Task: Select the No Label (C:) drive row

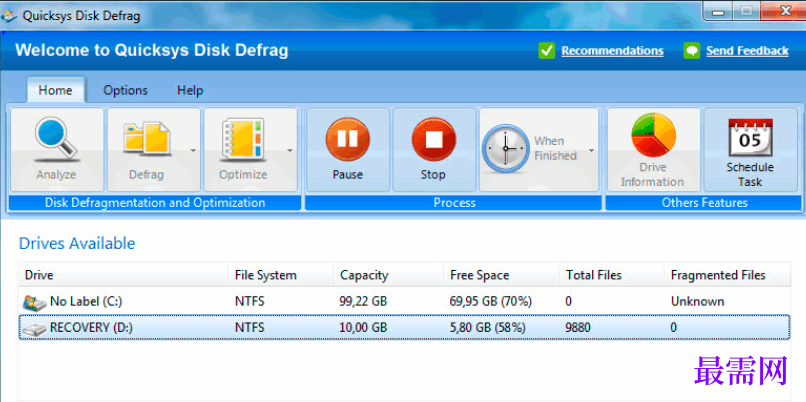Action: coord(405,302)
